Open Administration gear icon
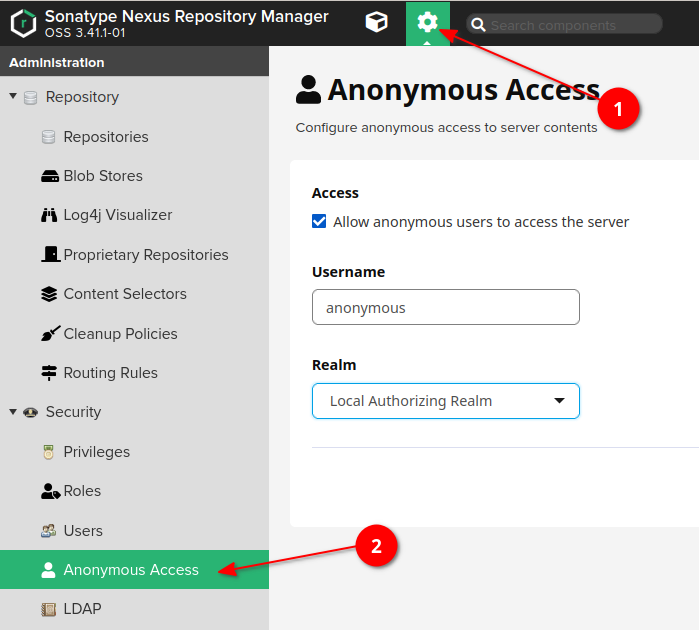Viewport: 699px width, 630px height. [x=427, y=22]
